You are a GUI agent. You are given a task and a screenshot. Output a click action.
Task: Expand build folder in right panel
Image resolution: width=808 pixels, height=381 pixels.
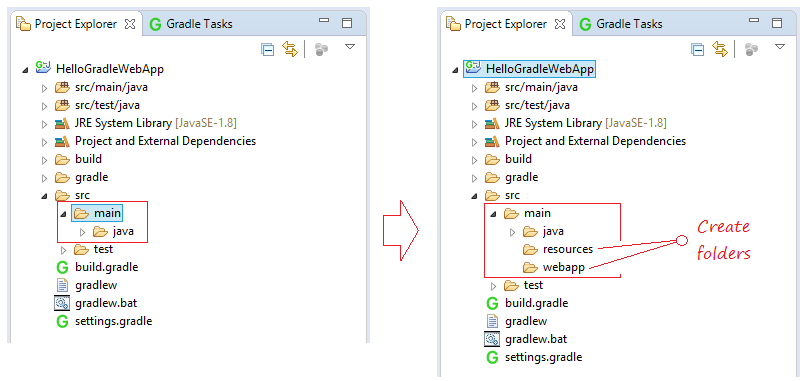[x=475, y=160]
